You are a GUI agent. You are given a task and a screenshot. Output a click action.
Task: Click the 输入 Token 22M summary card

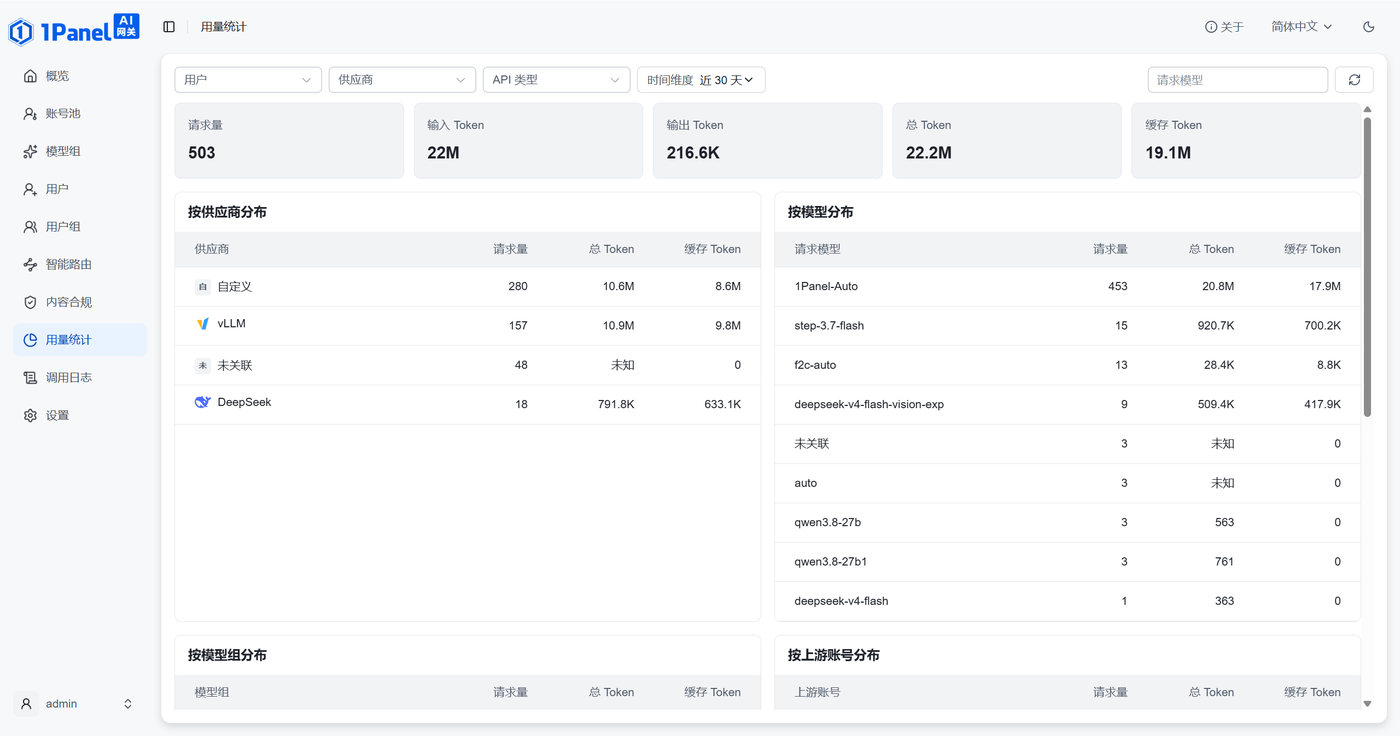click(528, 141)
